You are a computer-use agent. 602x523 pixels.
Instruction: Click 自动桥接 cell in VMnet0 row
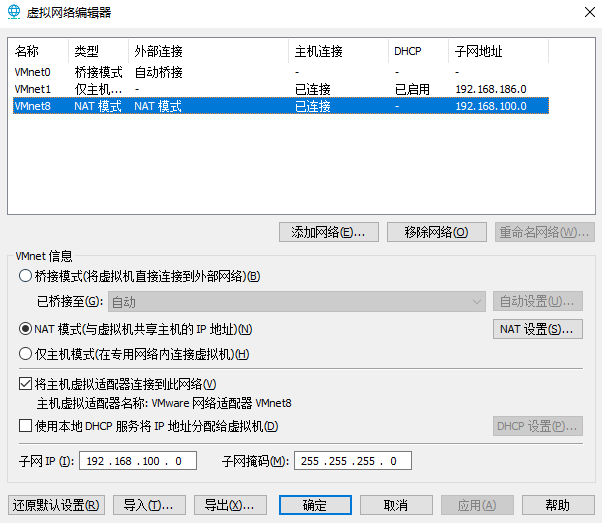pyautogui.click(x=159, y=72)
